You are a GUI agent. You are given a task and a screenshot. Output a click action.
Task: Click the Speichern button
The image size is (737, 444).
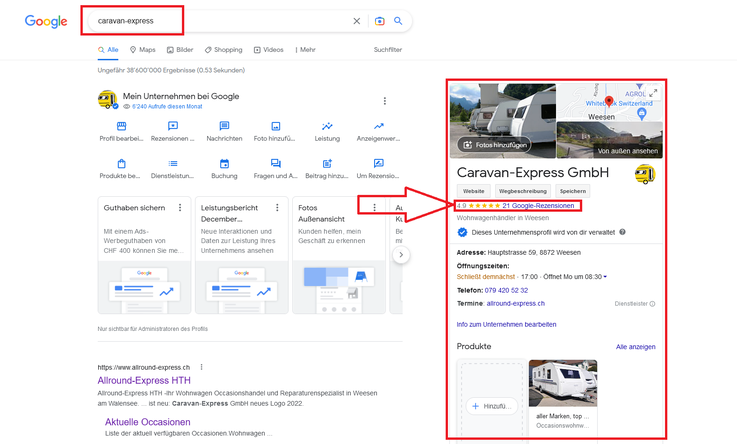(572, 191)
